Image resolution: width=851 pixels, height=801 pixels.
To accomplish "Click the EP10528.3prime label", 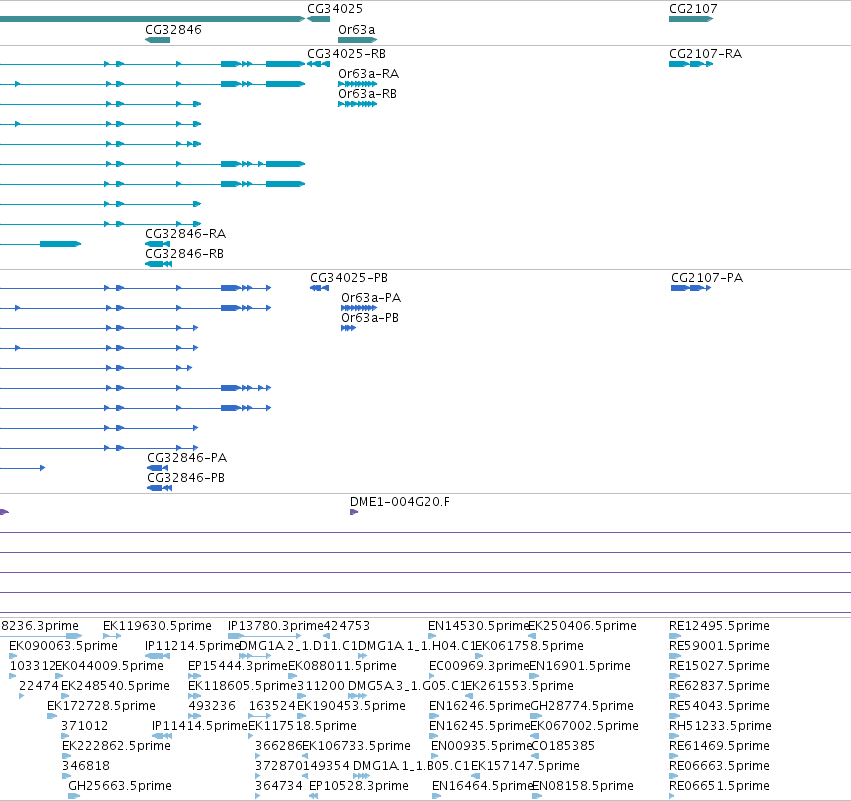I will [359, 786].
